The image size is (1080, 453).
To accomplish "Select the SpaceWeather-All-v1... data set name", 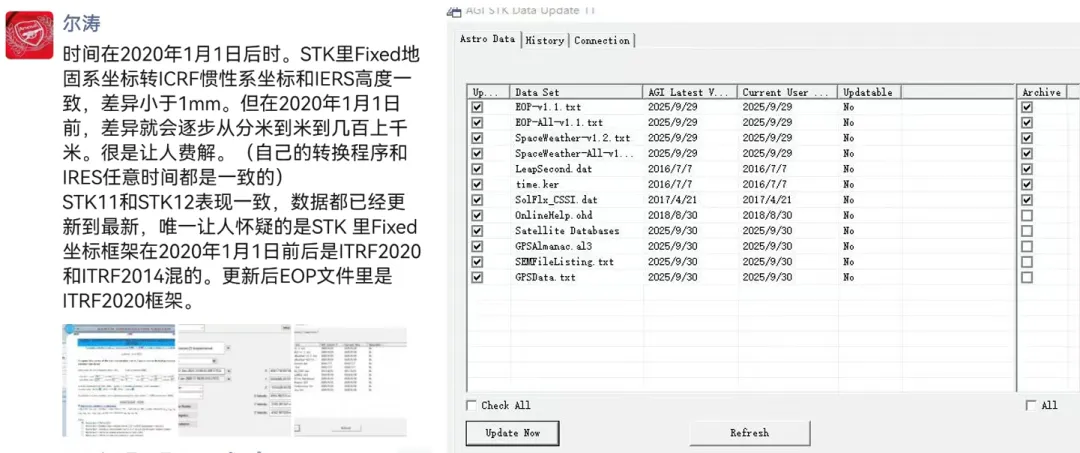I will tap(575, 154).
